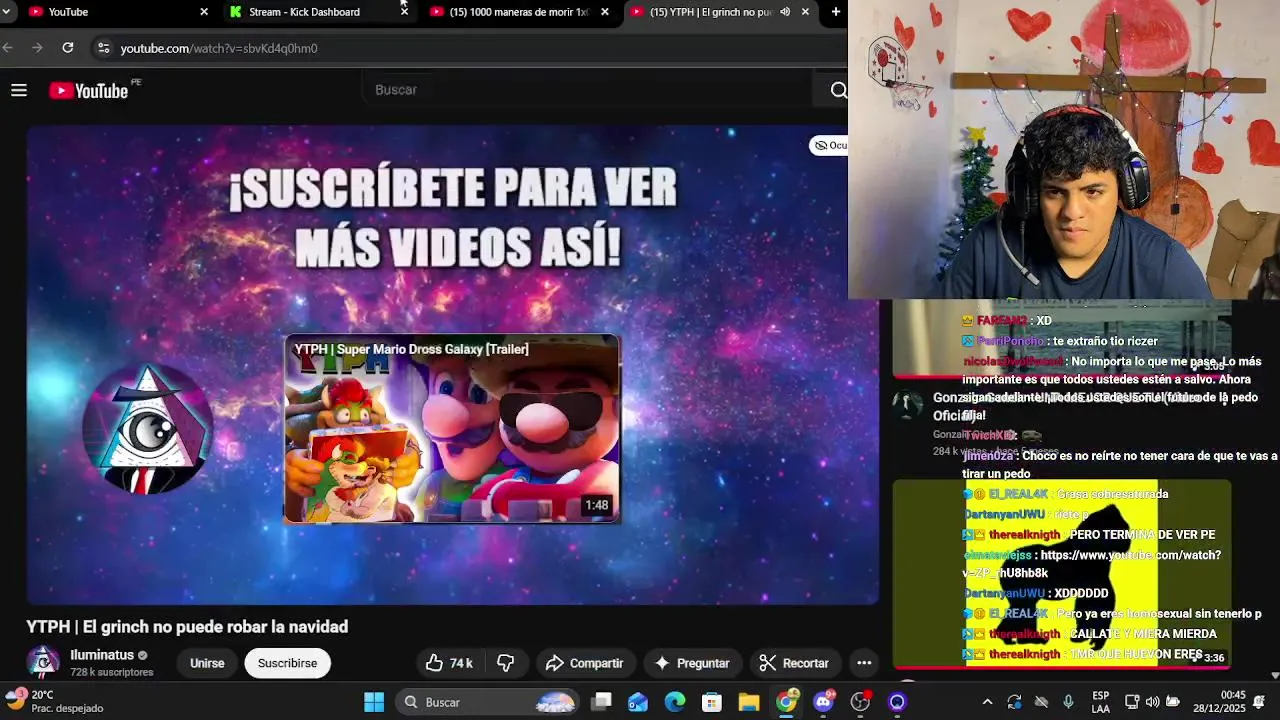The width and height of the screenshot is (1280, 720).
Task: Click the YouTube logo home link
Action: coord(88,91)
